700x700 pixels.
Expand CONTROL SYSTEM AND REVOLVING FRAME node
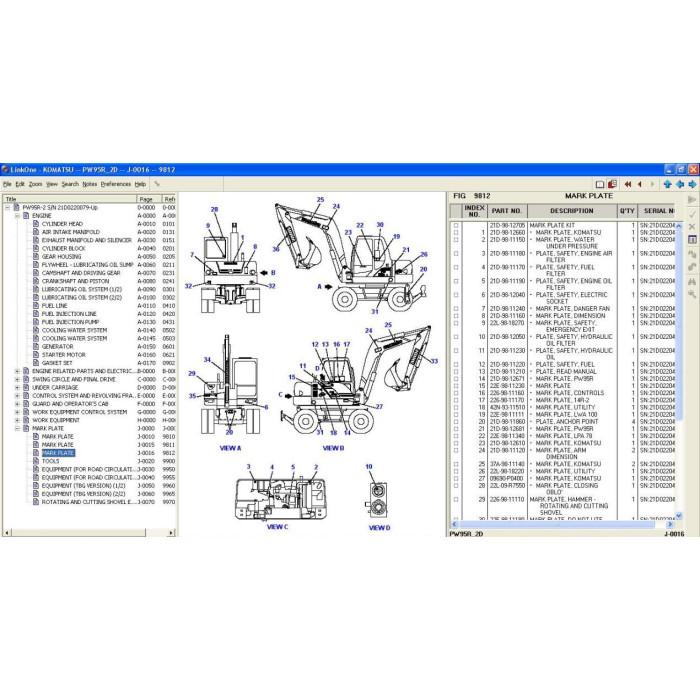17,396
